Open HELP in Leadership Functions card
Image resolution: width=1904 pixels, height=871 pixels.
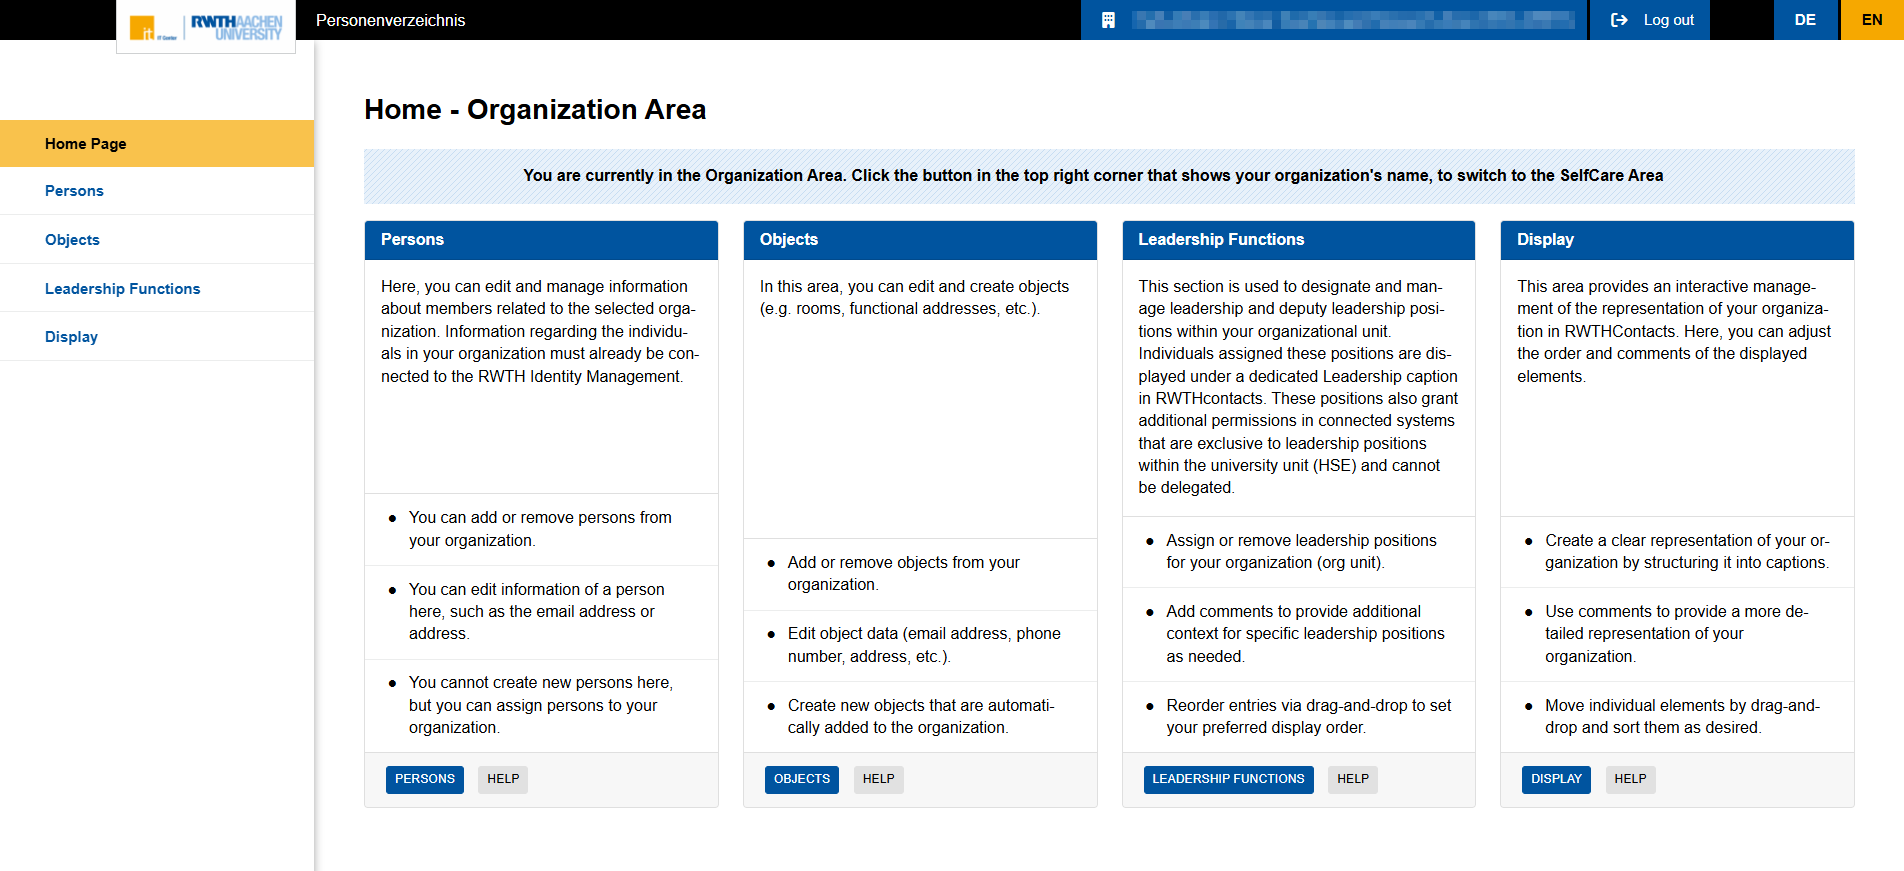(1353, 779)
